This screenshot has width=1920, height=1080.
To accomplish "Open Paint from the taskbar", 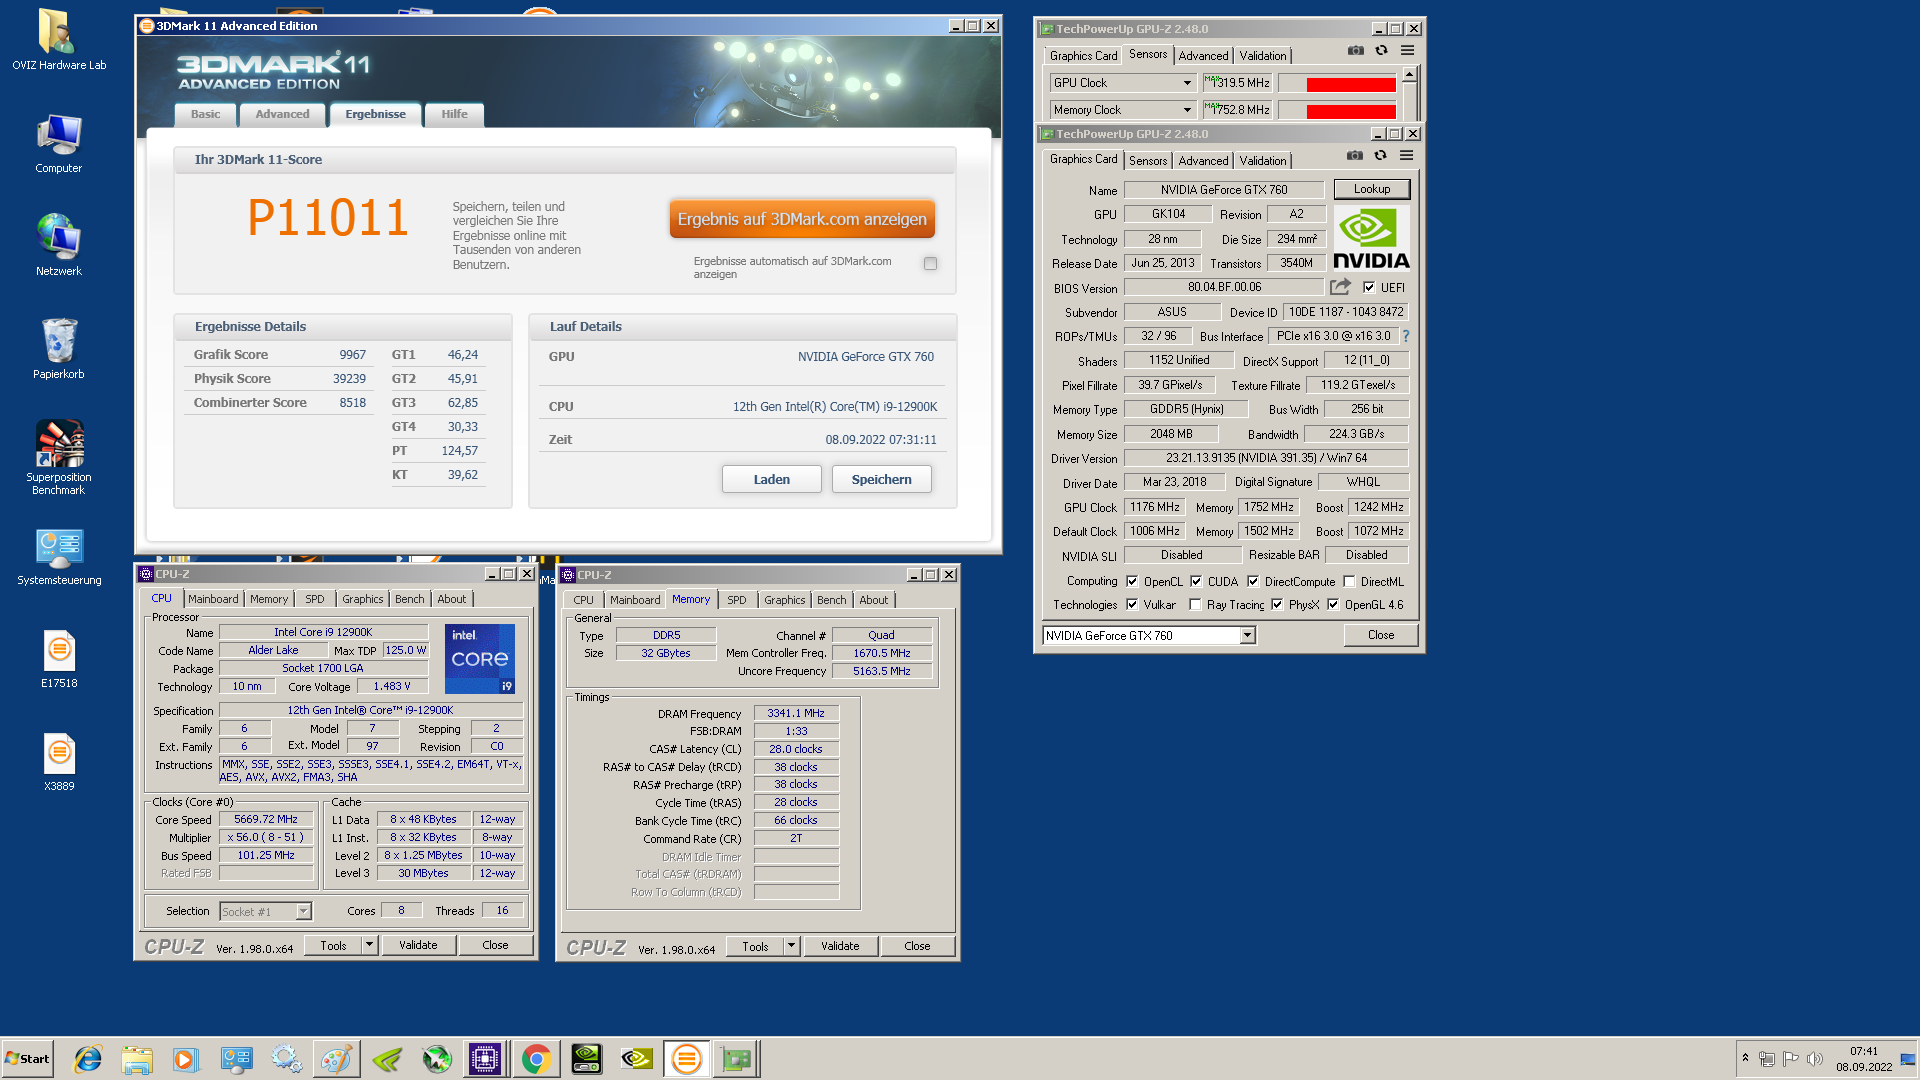I will pos(336,1059).
